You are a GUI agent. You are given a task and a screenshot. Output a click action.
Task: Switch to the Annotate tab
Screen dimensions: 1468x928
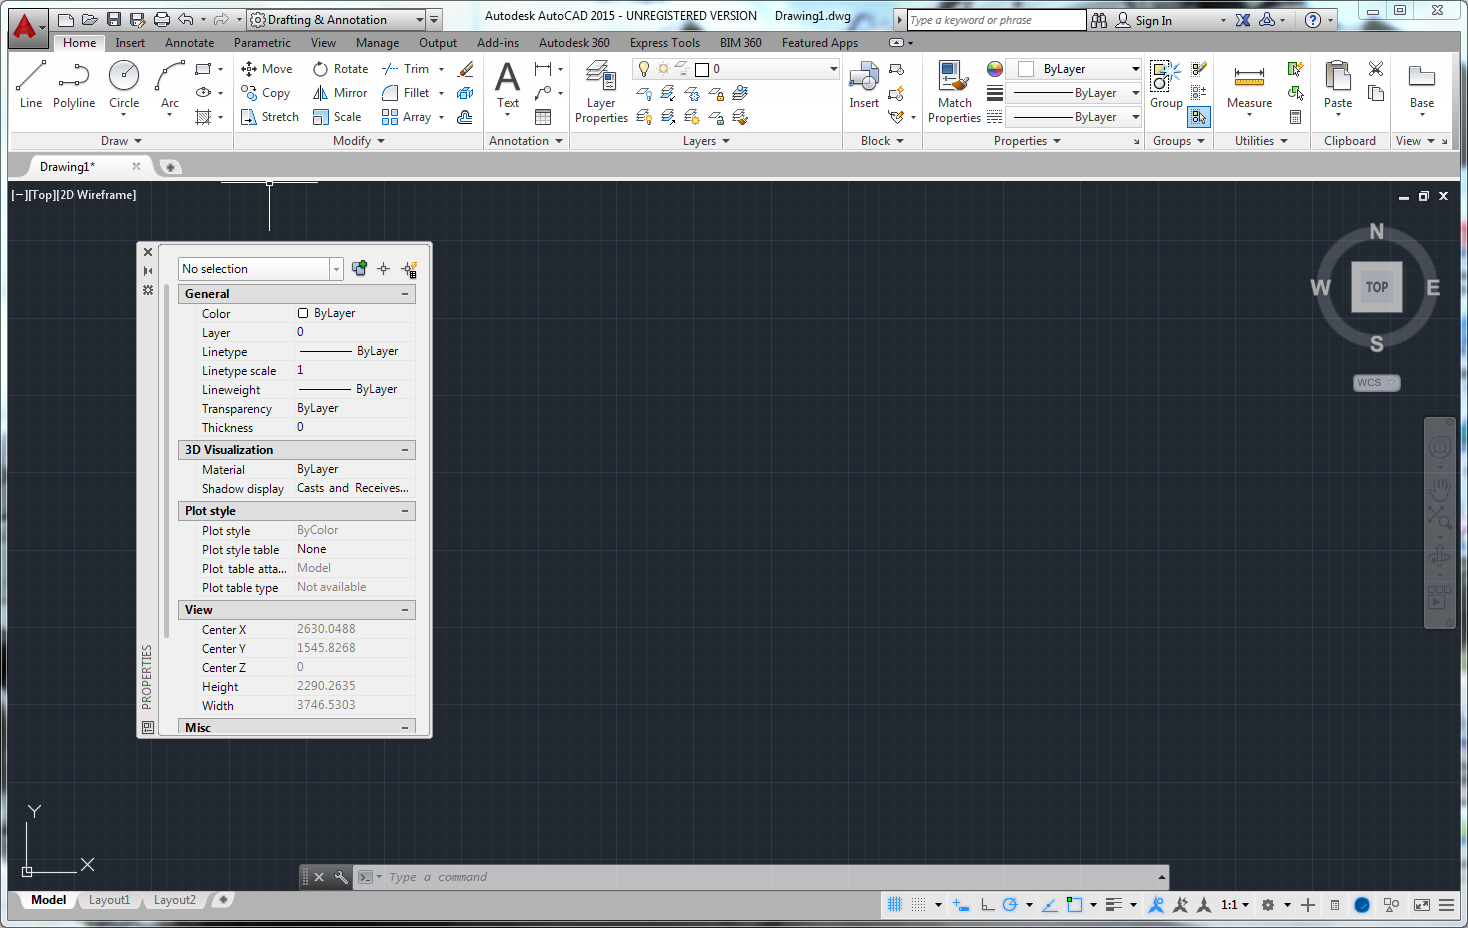pyautogui.click(x=190, y=43)
